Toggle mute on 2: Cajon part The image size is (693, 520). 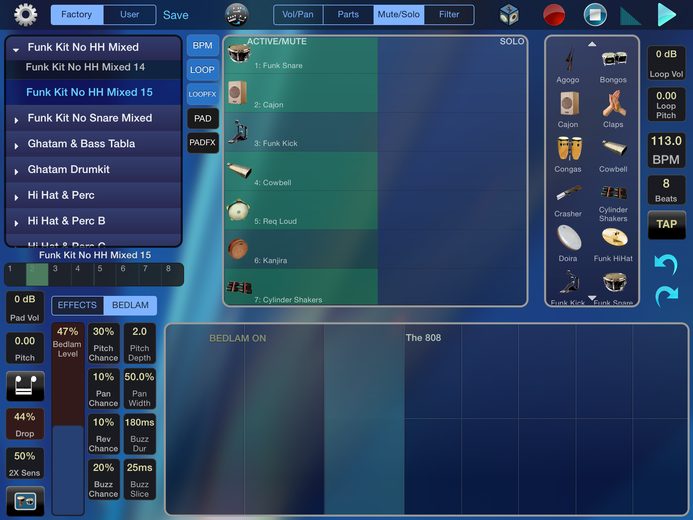[301, 93]
